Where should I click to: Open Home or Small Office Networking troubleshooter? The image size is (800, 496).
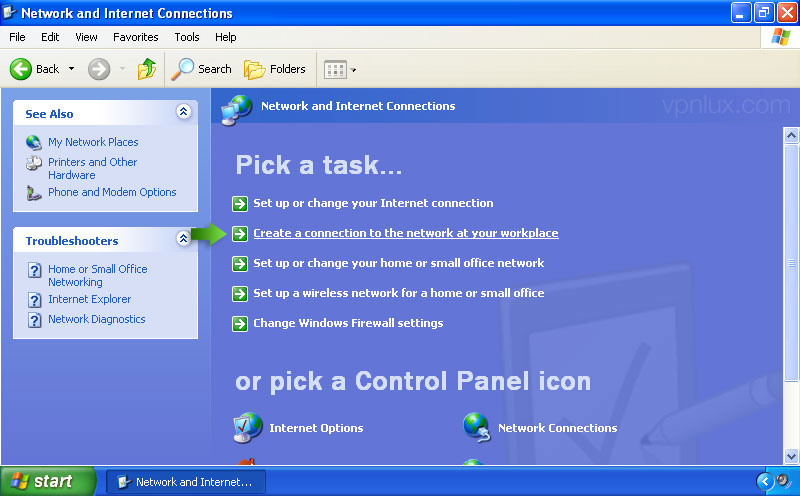click(x=98, y=276)
